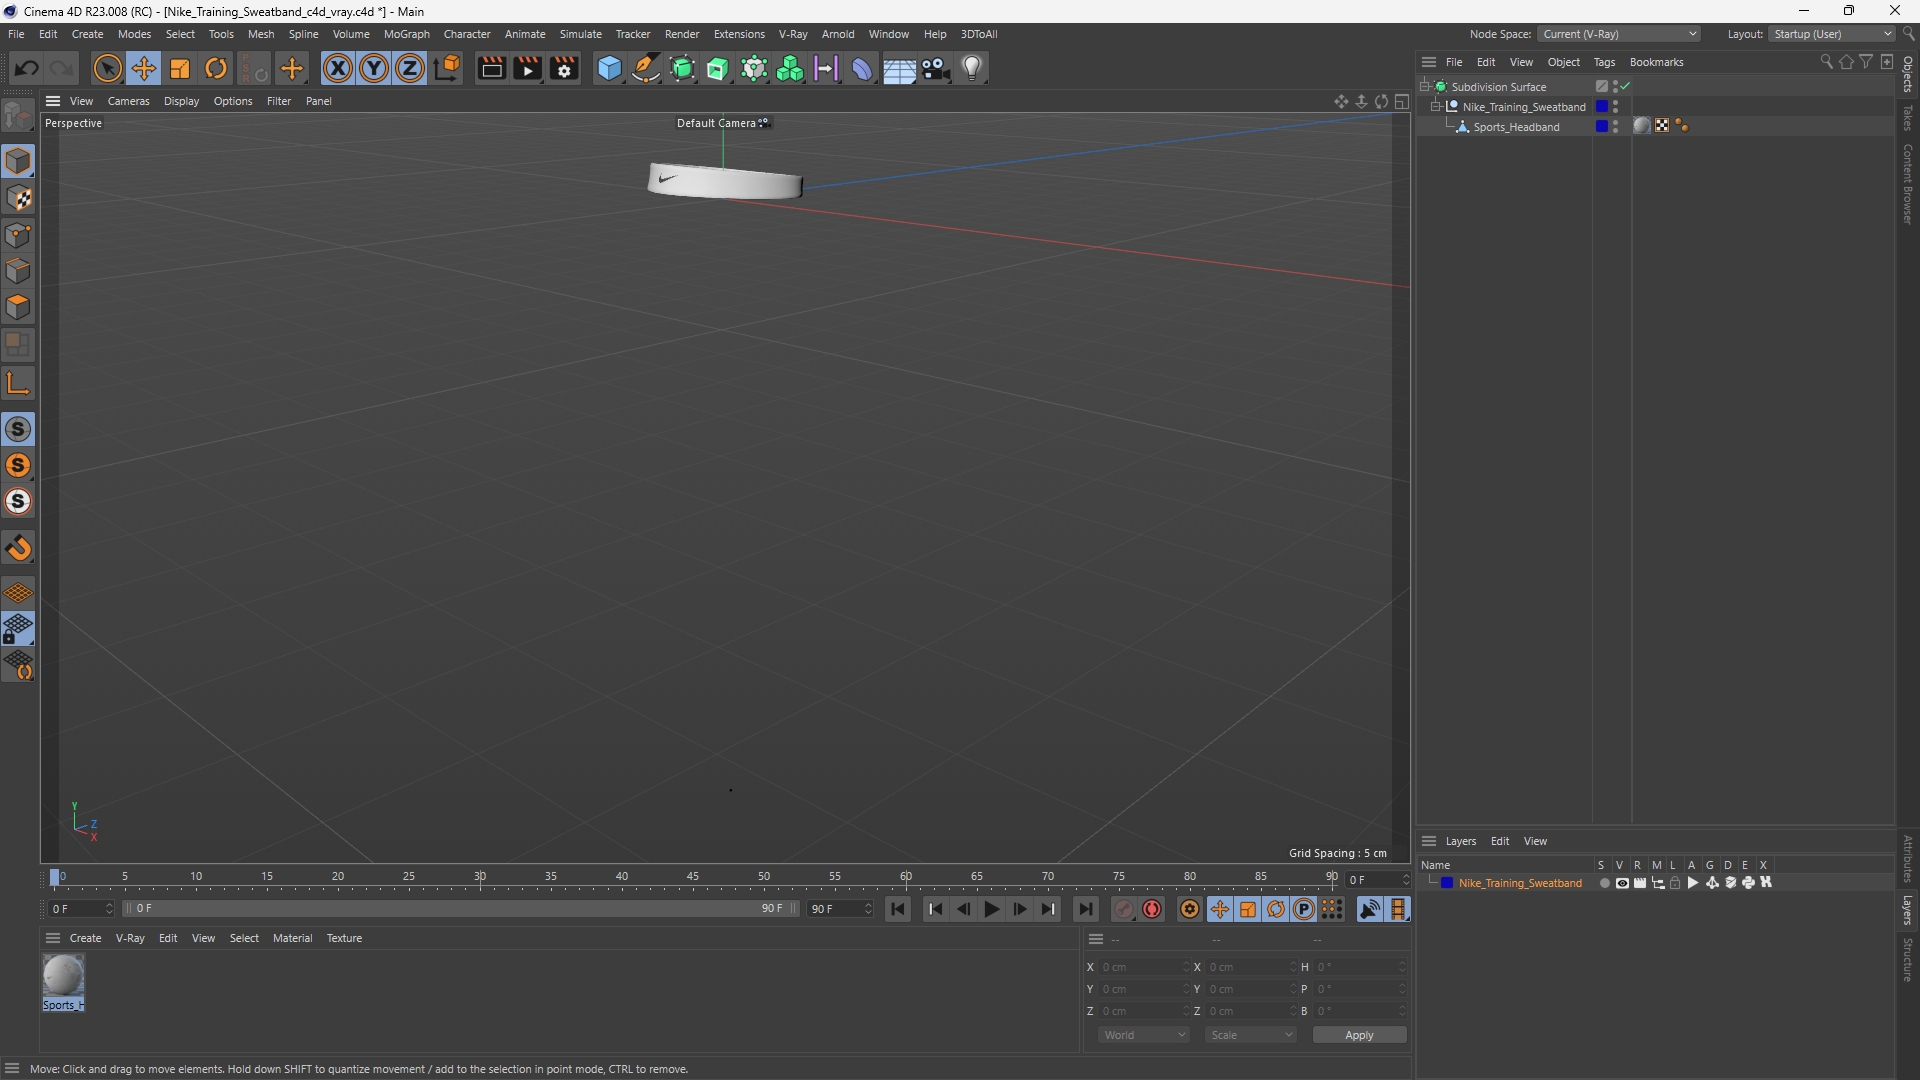Click the X position input field
Screen dimensions: 1920x1080
pyautogui.click(x=1145, y=967)
